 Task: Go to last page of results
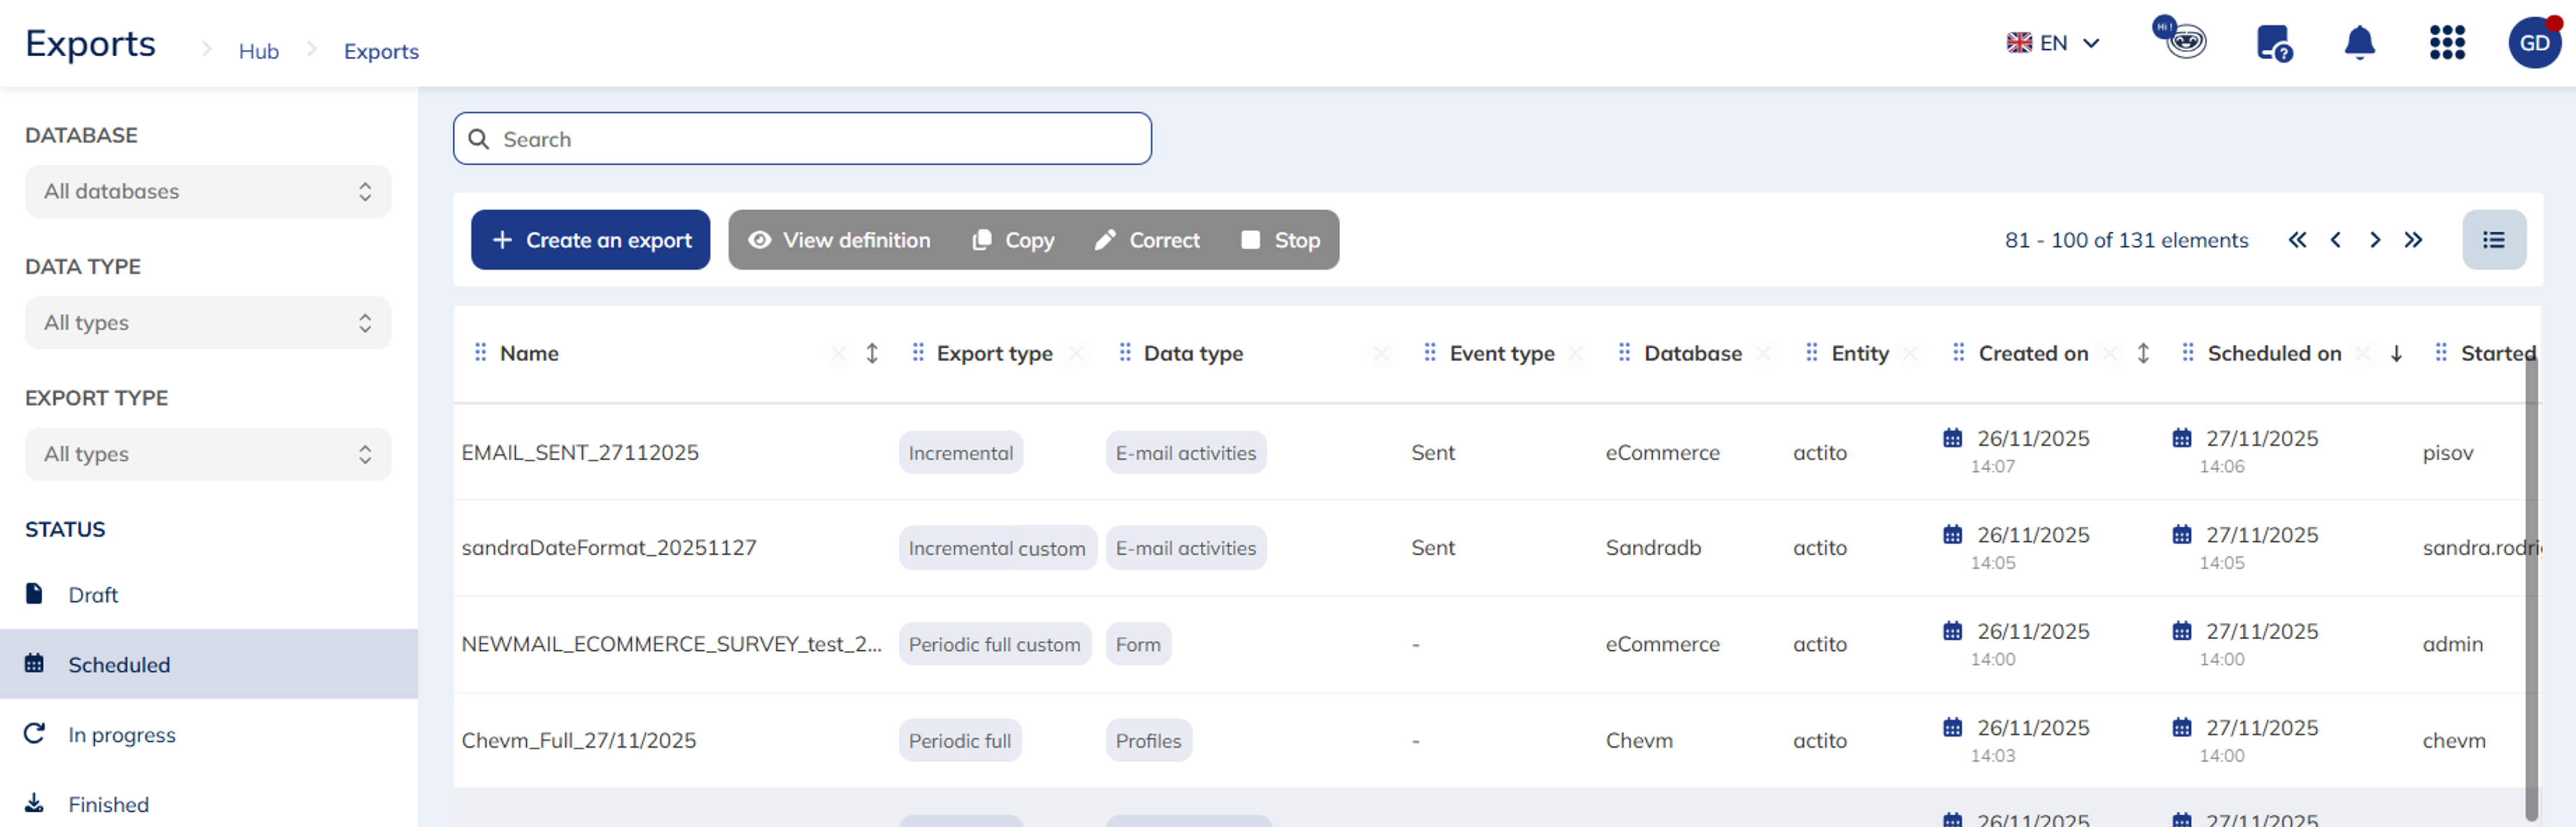[2413, 240]
